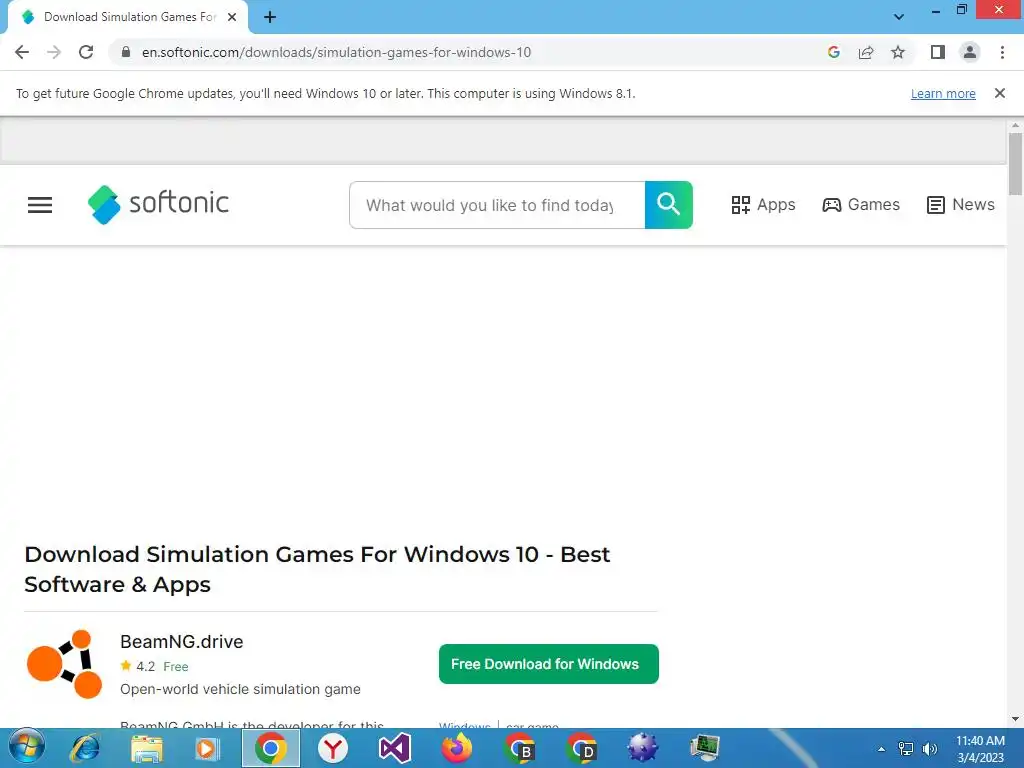
Task: Click the 'Open-world vehicle simulation game' description
Action: point(240,689)
